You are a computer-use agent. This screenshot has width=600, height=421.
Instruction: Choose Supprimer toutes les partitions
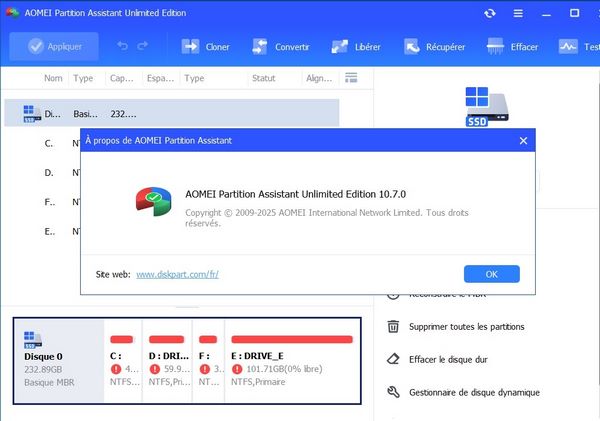466,327
